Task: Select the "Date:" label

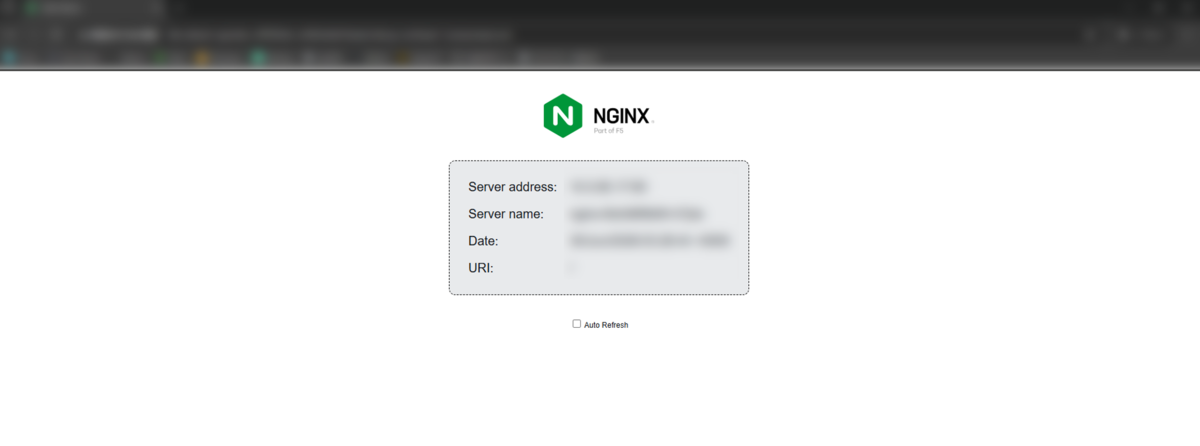Action: coord(483,241)
